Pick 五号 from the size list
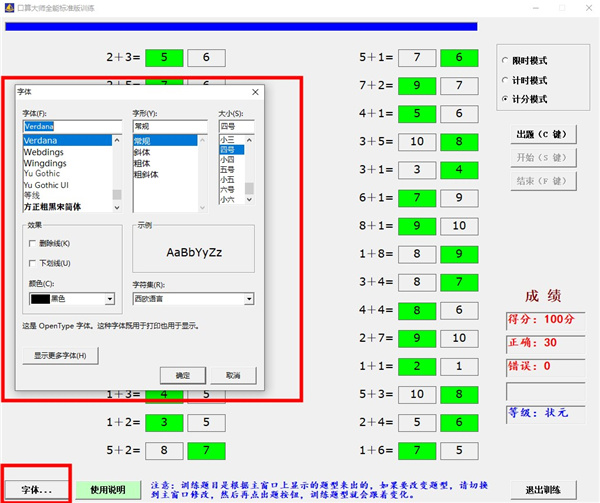 pyautogui.click(x=228, y=170)
